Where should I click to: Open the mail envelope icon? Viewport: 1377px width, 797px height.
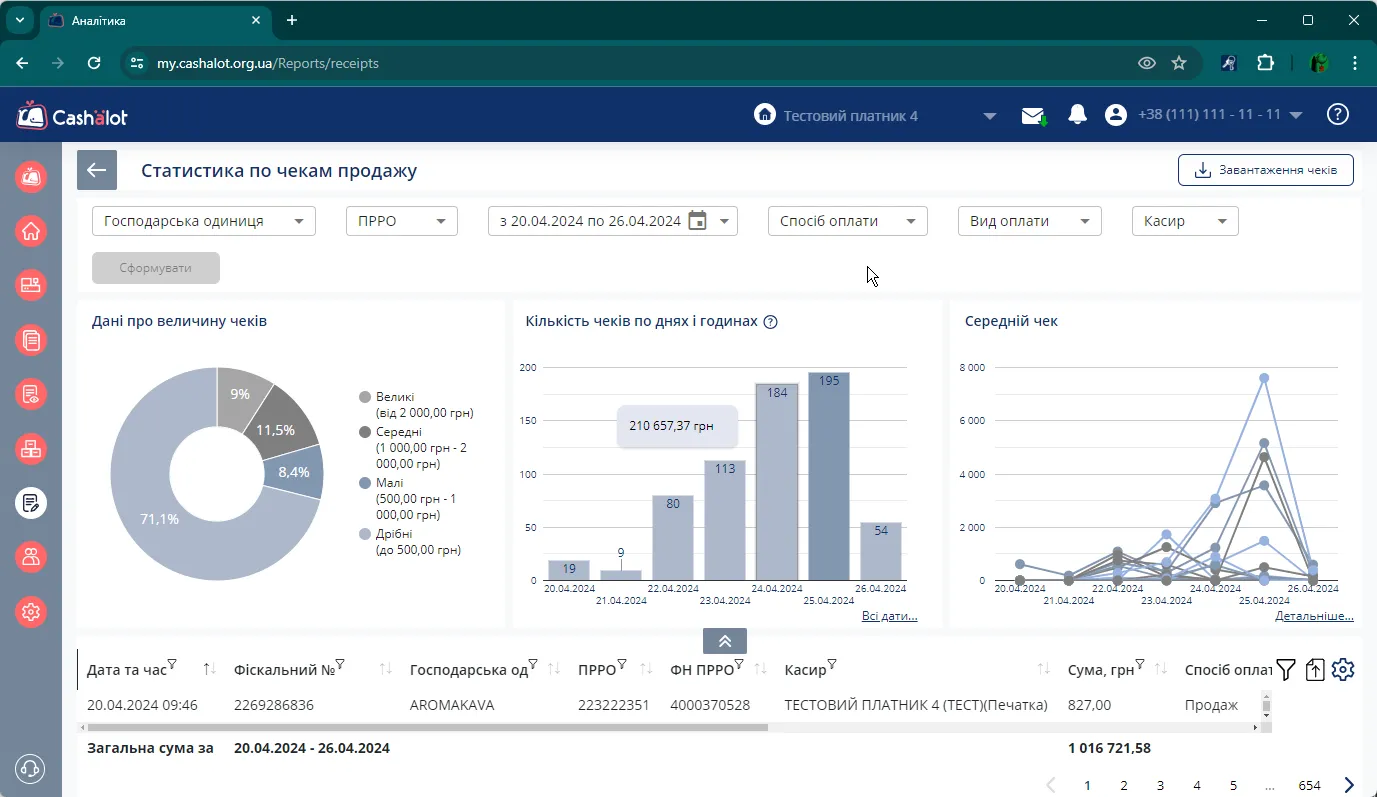pyautogui.click(x=1034, y=116)
